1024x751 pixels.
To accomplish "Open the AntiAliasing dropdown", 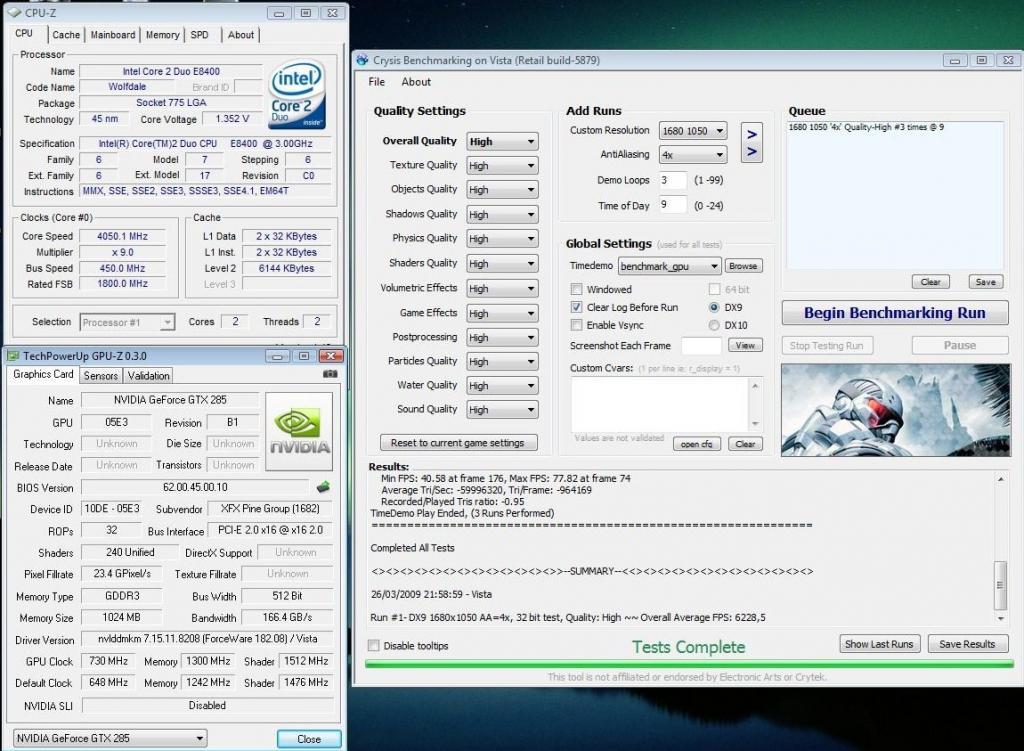I will coord(693,155).
